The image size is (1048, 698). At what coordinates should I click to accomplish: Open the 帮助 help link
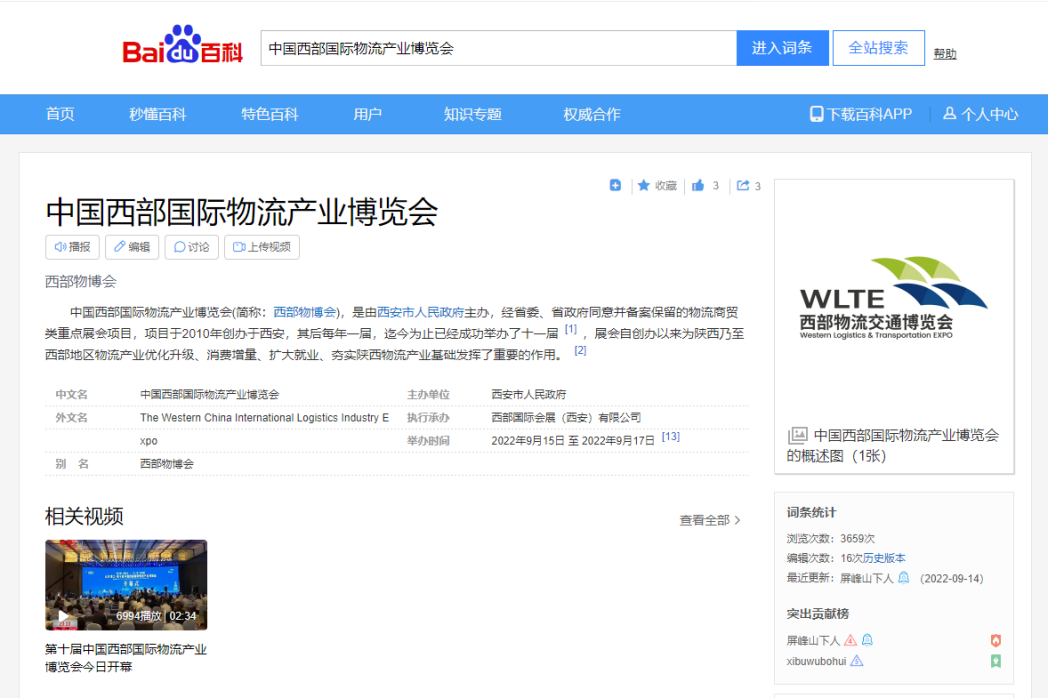[x=944, y=53]
